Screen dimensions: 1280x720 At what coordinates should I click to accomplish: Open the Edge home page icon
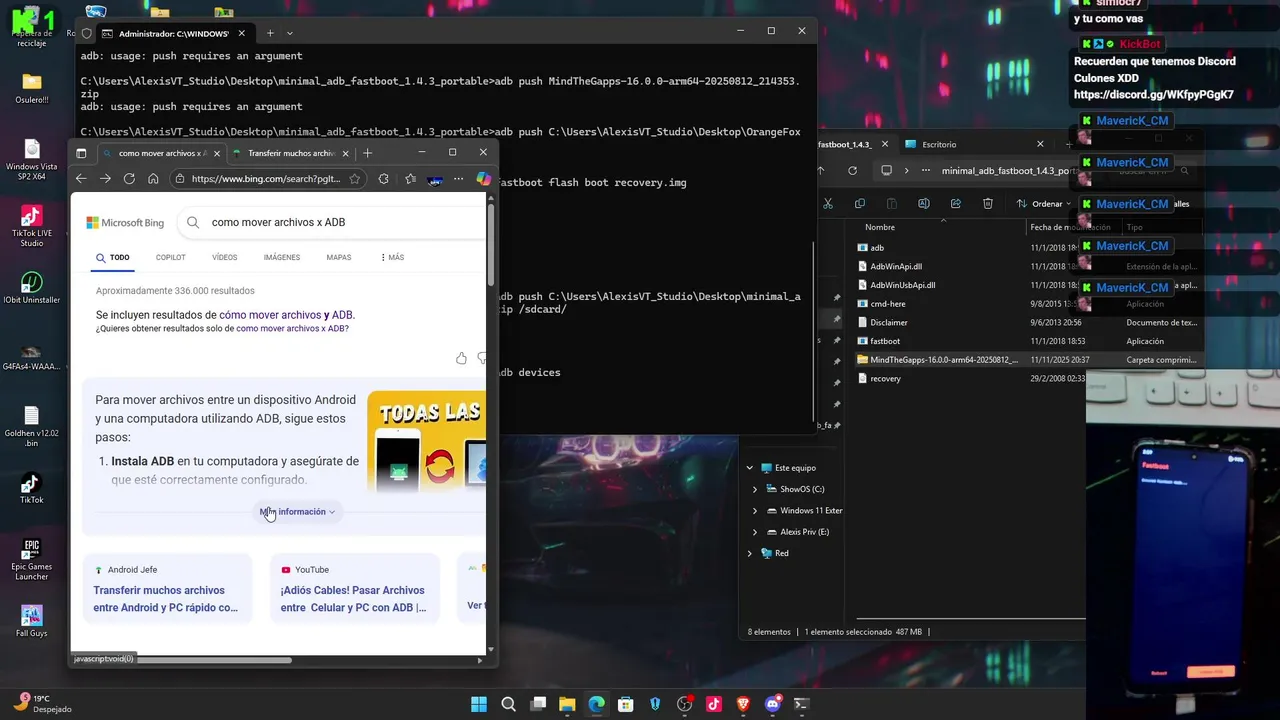click(153, 179)
